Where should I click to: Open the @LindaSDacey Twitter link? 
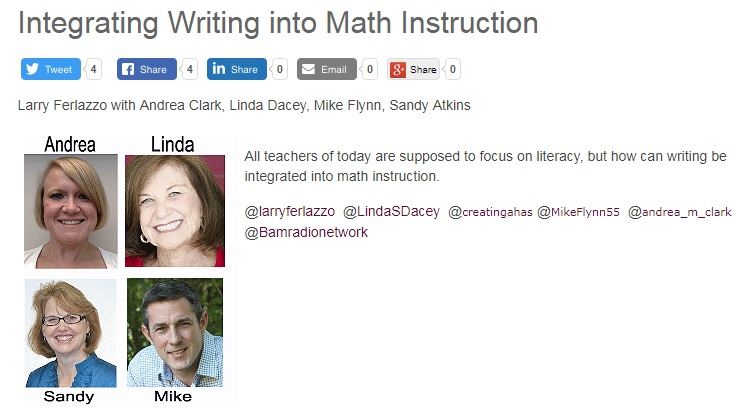(391, 212)
